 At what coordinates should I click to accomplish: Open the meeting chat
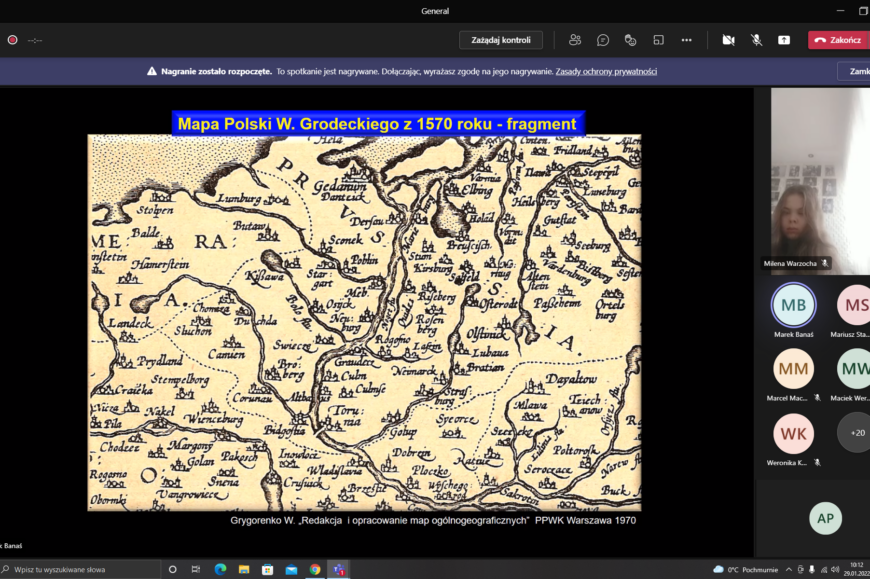tap(603, 40)
